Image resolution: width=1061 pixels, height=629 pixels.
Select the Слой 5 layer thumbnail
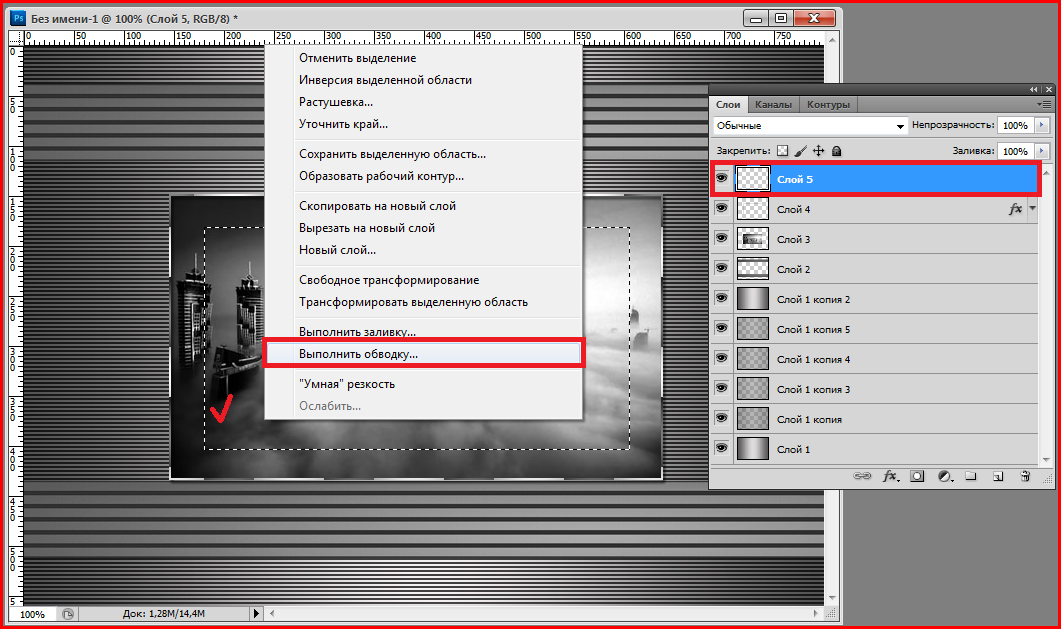[752, 179]
